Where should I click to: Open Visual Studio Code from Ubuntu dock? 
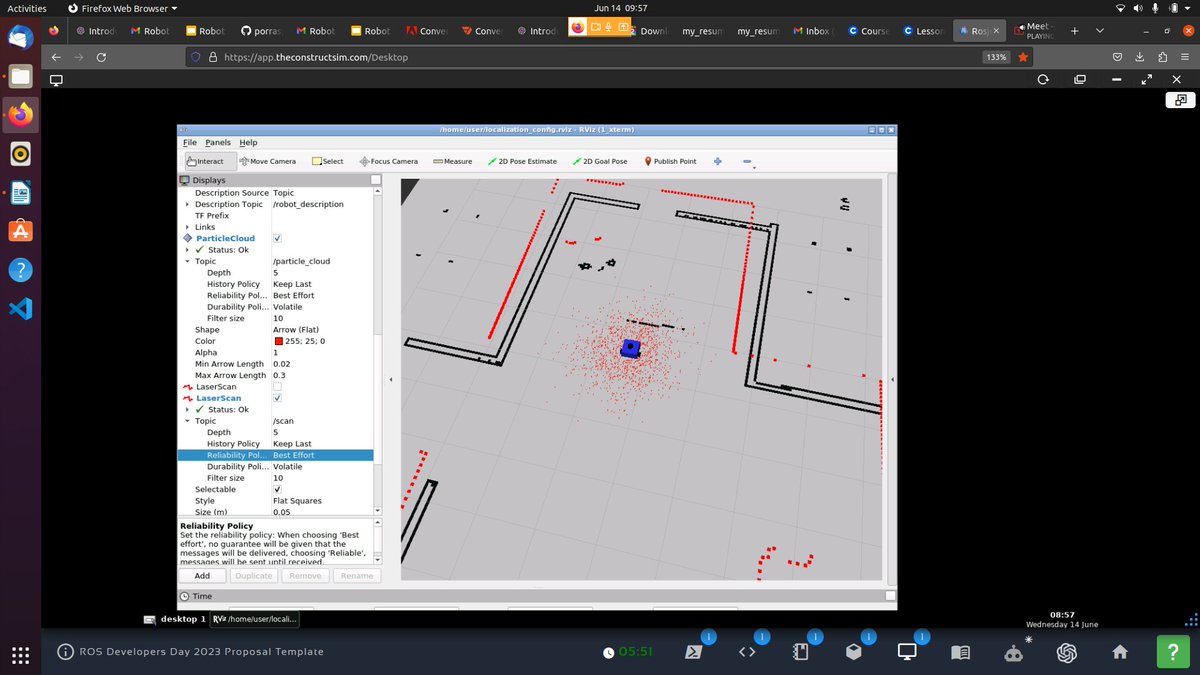point(21,308)
